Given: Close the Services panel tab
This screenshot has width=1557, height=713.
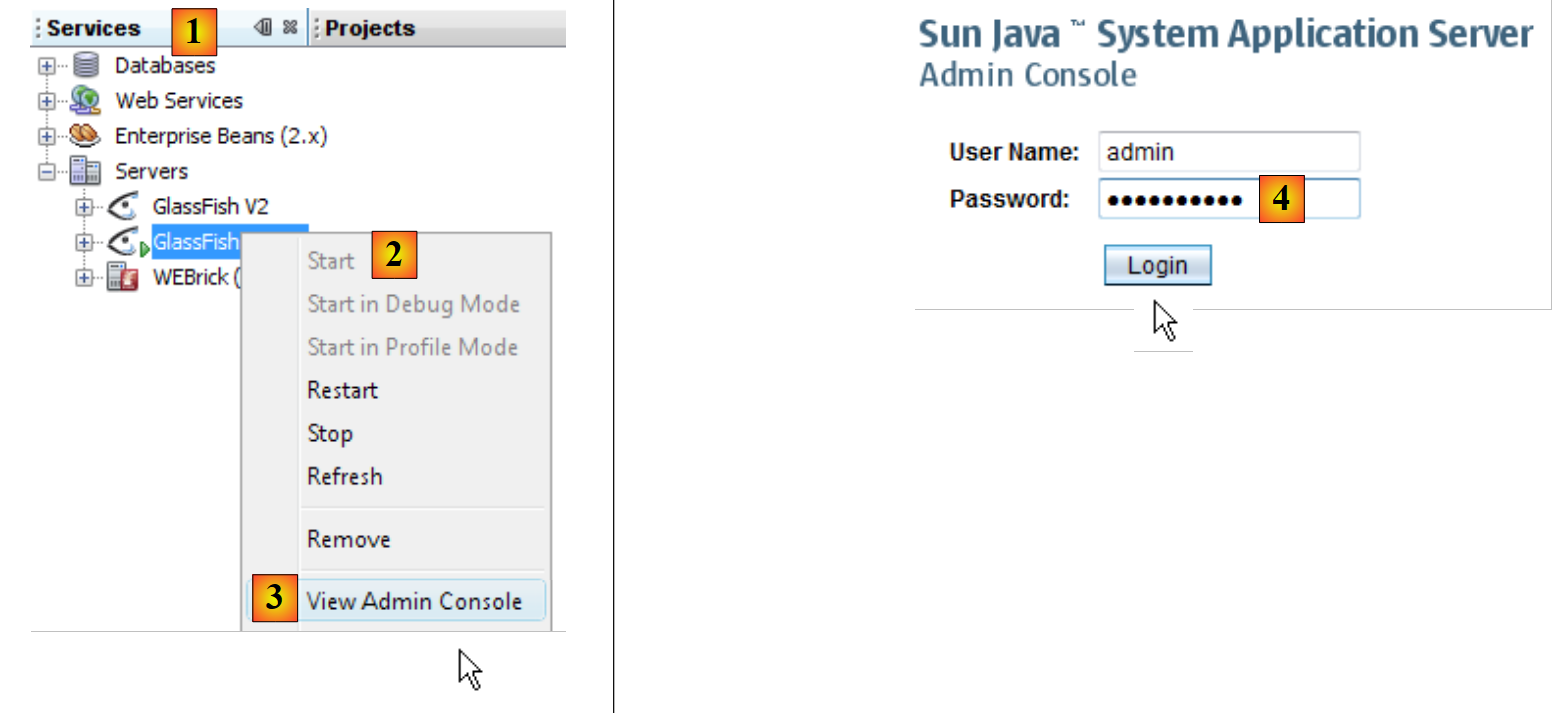Looking at the screenshot, I should [x=290, y=28].
